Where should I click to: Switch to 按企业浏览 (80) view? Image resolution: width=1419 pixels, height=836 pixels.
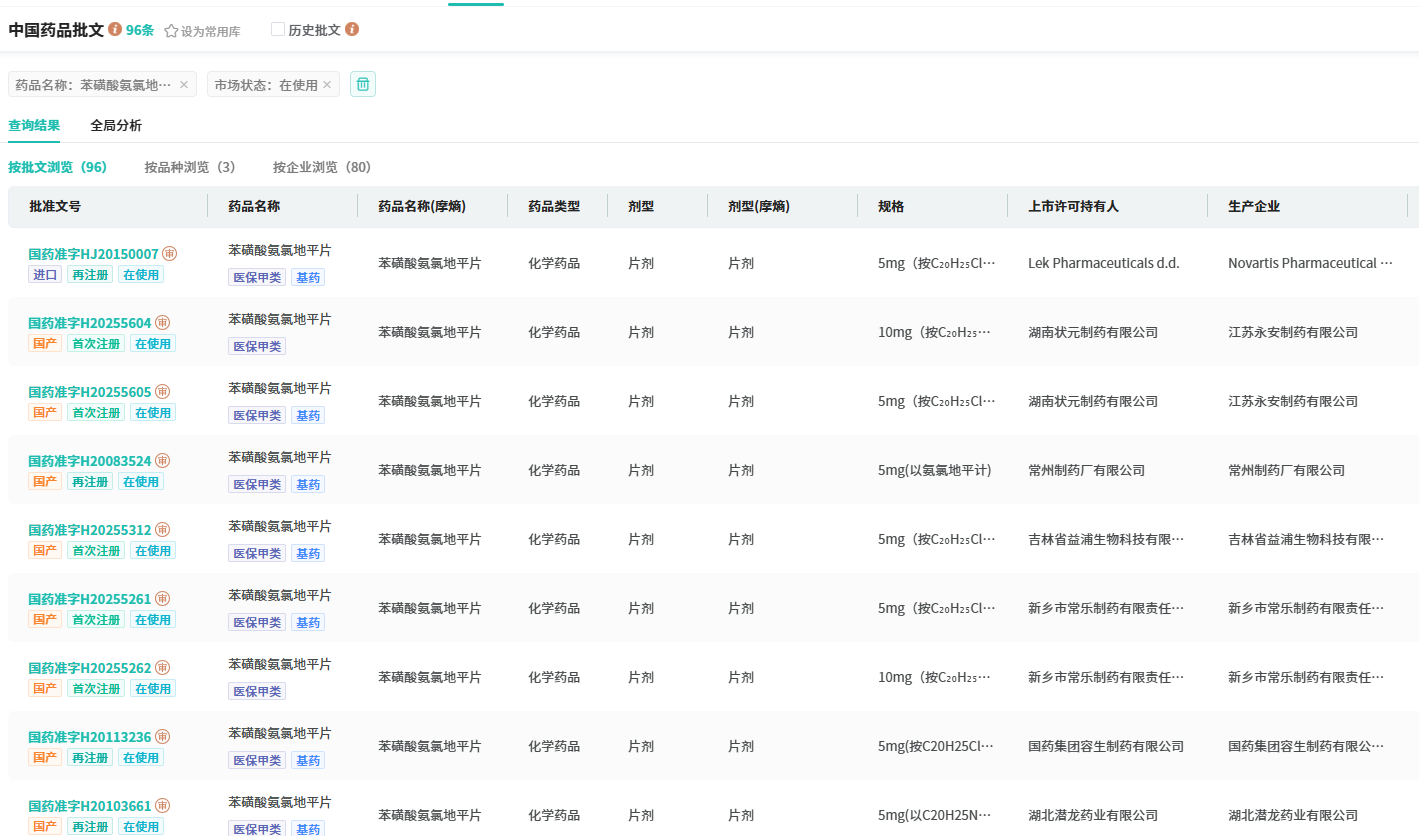[322, 167]
